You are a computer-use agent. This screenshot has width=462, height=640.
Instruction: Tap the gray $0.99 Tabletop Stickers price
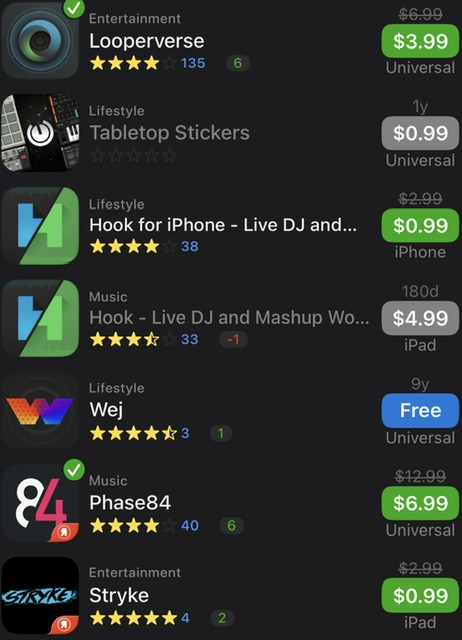[x=420, y=133]
